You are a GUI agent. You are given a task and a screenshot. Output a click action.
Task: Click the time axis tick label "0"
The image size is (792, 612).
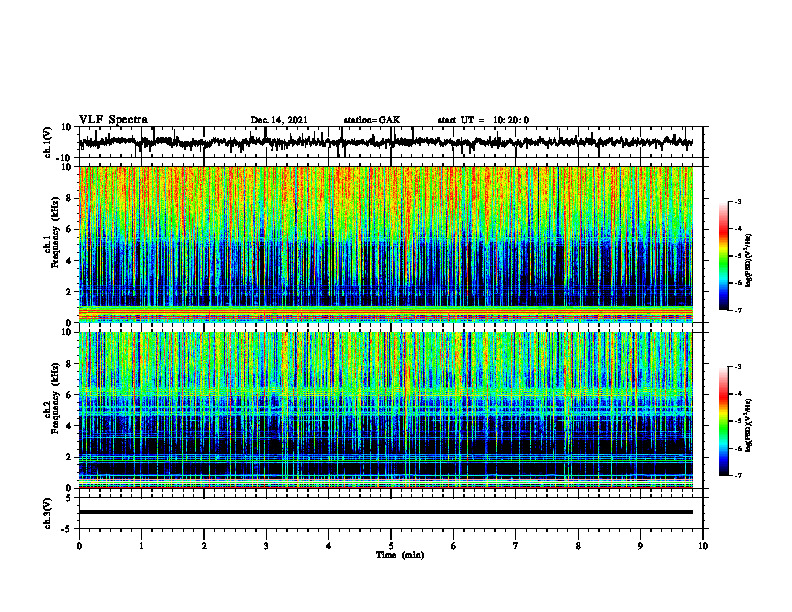click(x=79, y=546)
